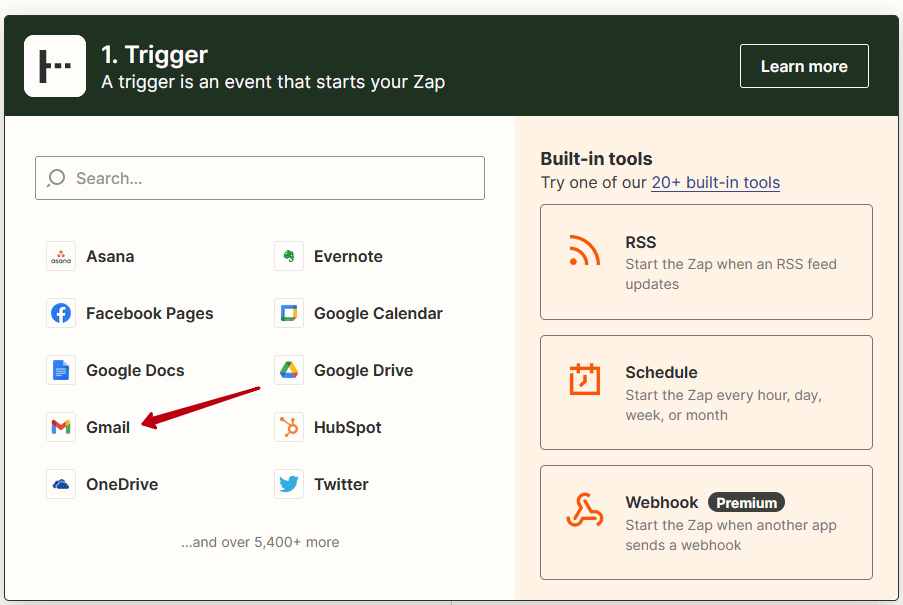Image resolution: width=903 pixels, height=605 pixels.
Task: Select the RSS built-in tool card
Action: pos(706,262)
